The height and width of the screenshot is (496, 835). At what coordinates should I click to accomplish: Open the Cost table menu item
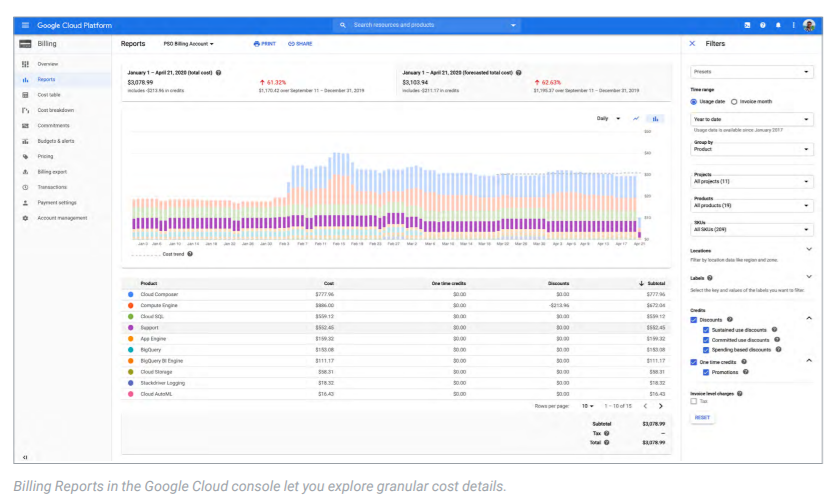[49, 95]
